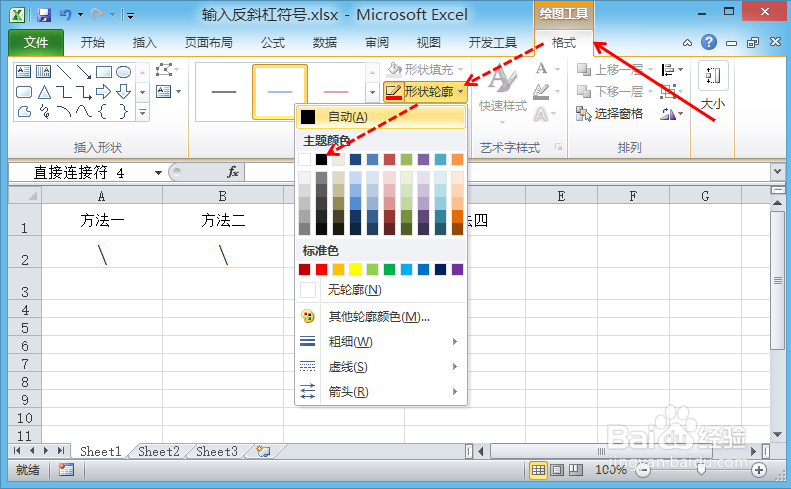Apply the red line shape style thumbnail
Viewport: 791px width, 489px height.
click(x=336, y=92)
